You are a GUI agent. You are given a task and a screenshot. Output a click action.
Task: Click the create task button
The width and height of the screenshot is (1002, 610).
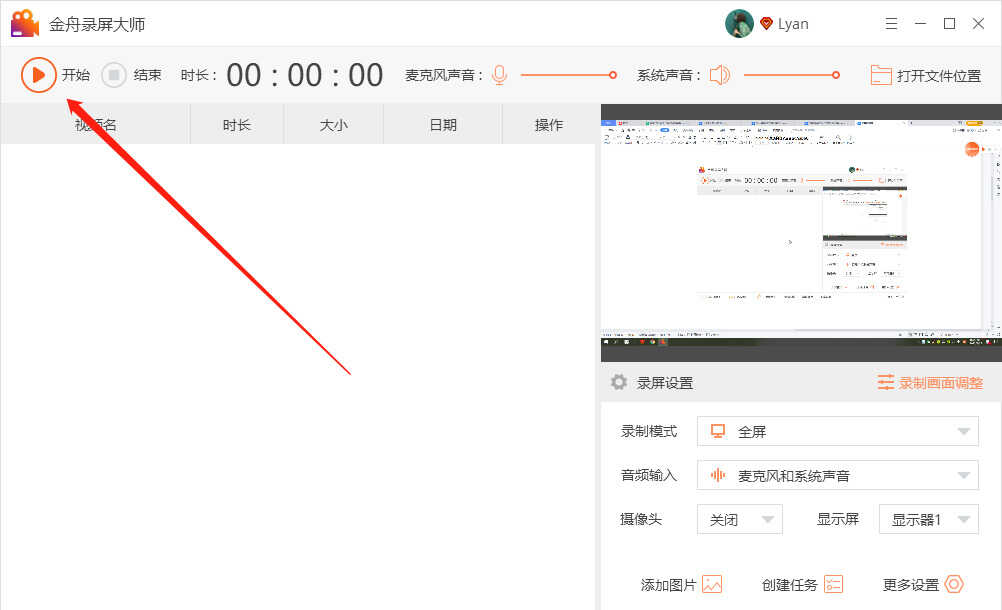(x=802, y=585)
